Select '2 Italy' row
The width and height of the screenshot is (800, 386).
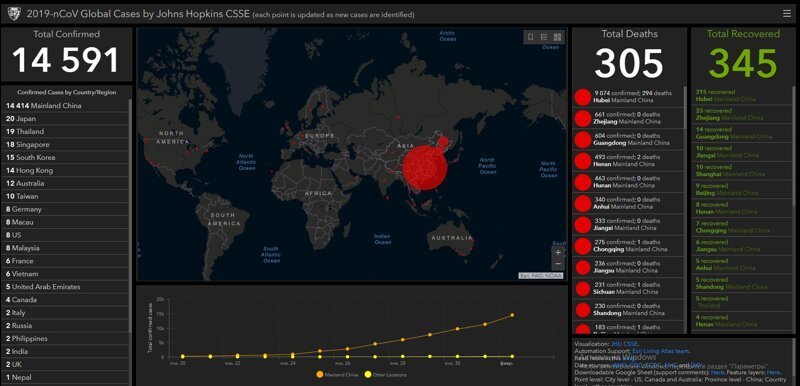[65, 313]
